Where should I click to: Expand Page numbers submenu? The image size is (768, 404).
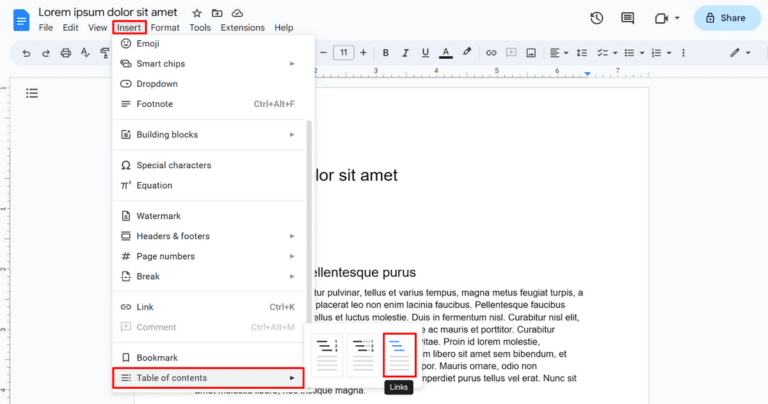(209, 256)
